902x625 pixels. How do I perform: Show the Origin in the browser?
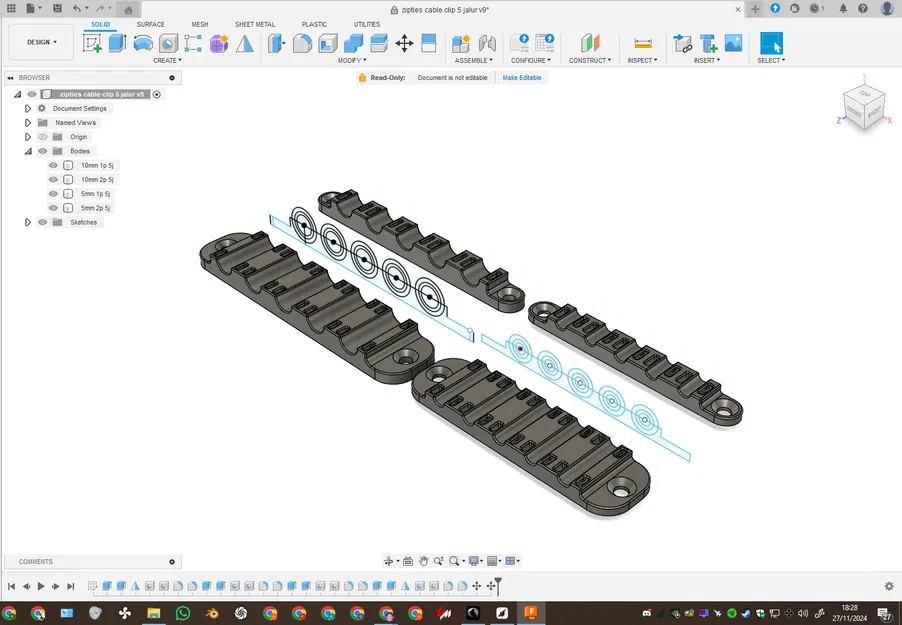42,137
